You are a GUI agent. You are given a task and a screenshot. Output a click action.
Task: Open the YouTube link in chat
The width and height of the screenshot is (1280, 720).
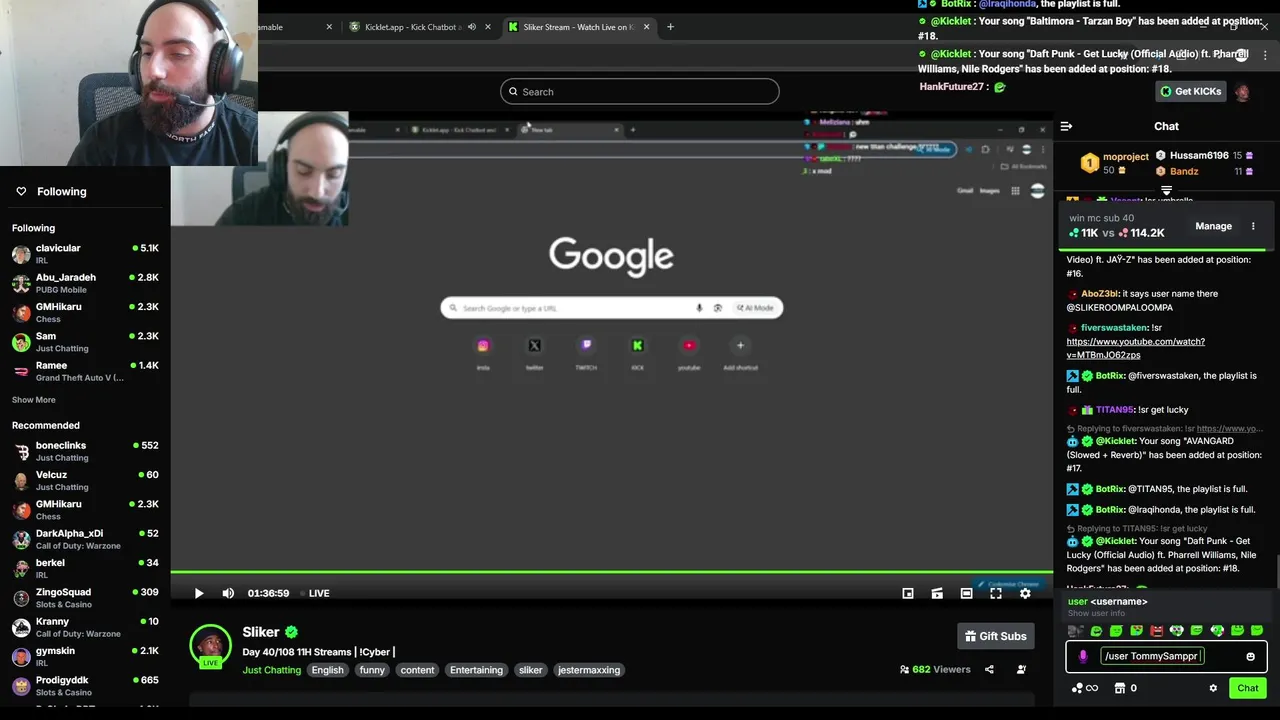pos(1135,348)
